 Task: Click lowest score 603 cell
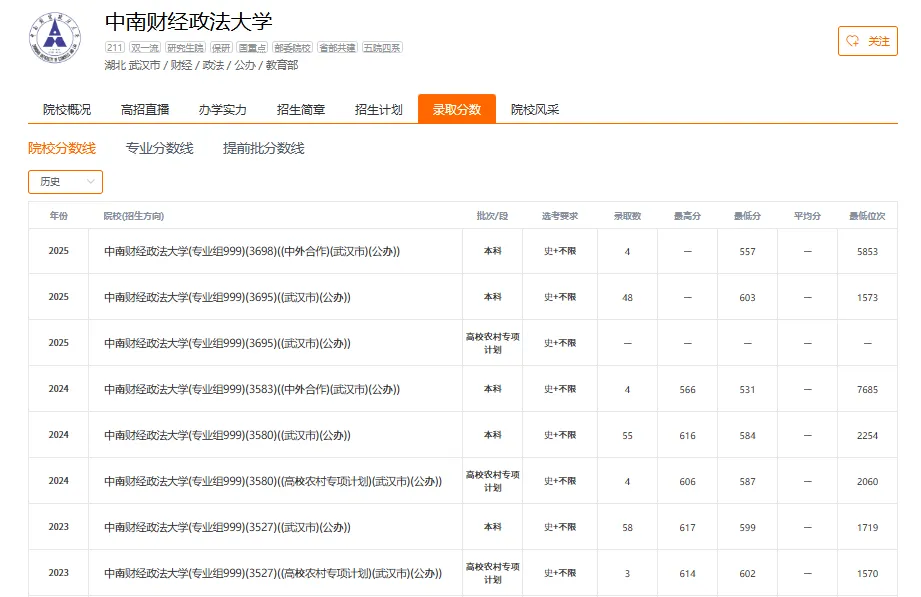coord(747,297)
